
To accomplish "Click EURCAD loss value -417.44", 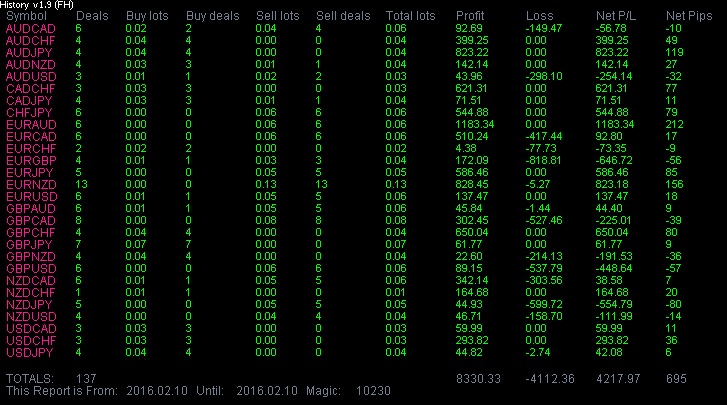I will 543,137.
